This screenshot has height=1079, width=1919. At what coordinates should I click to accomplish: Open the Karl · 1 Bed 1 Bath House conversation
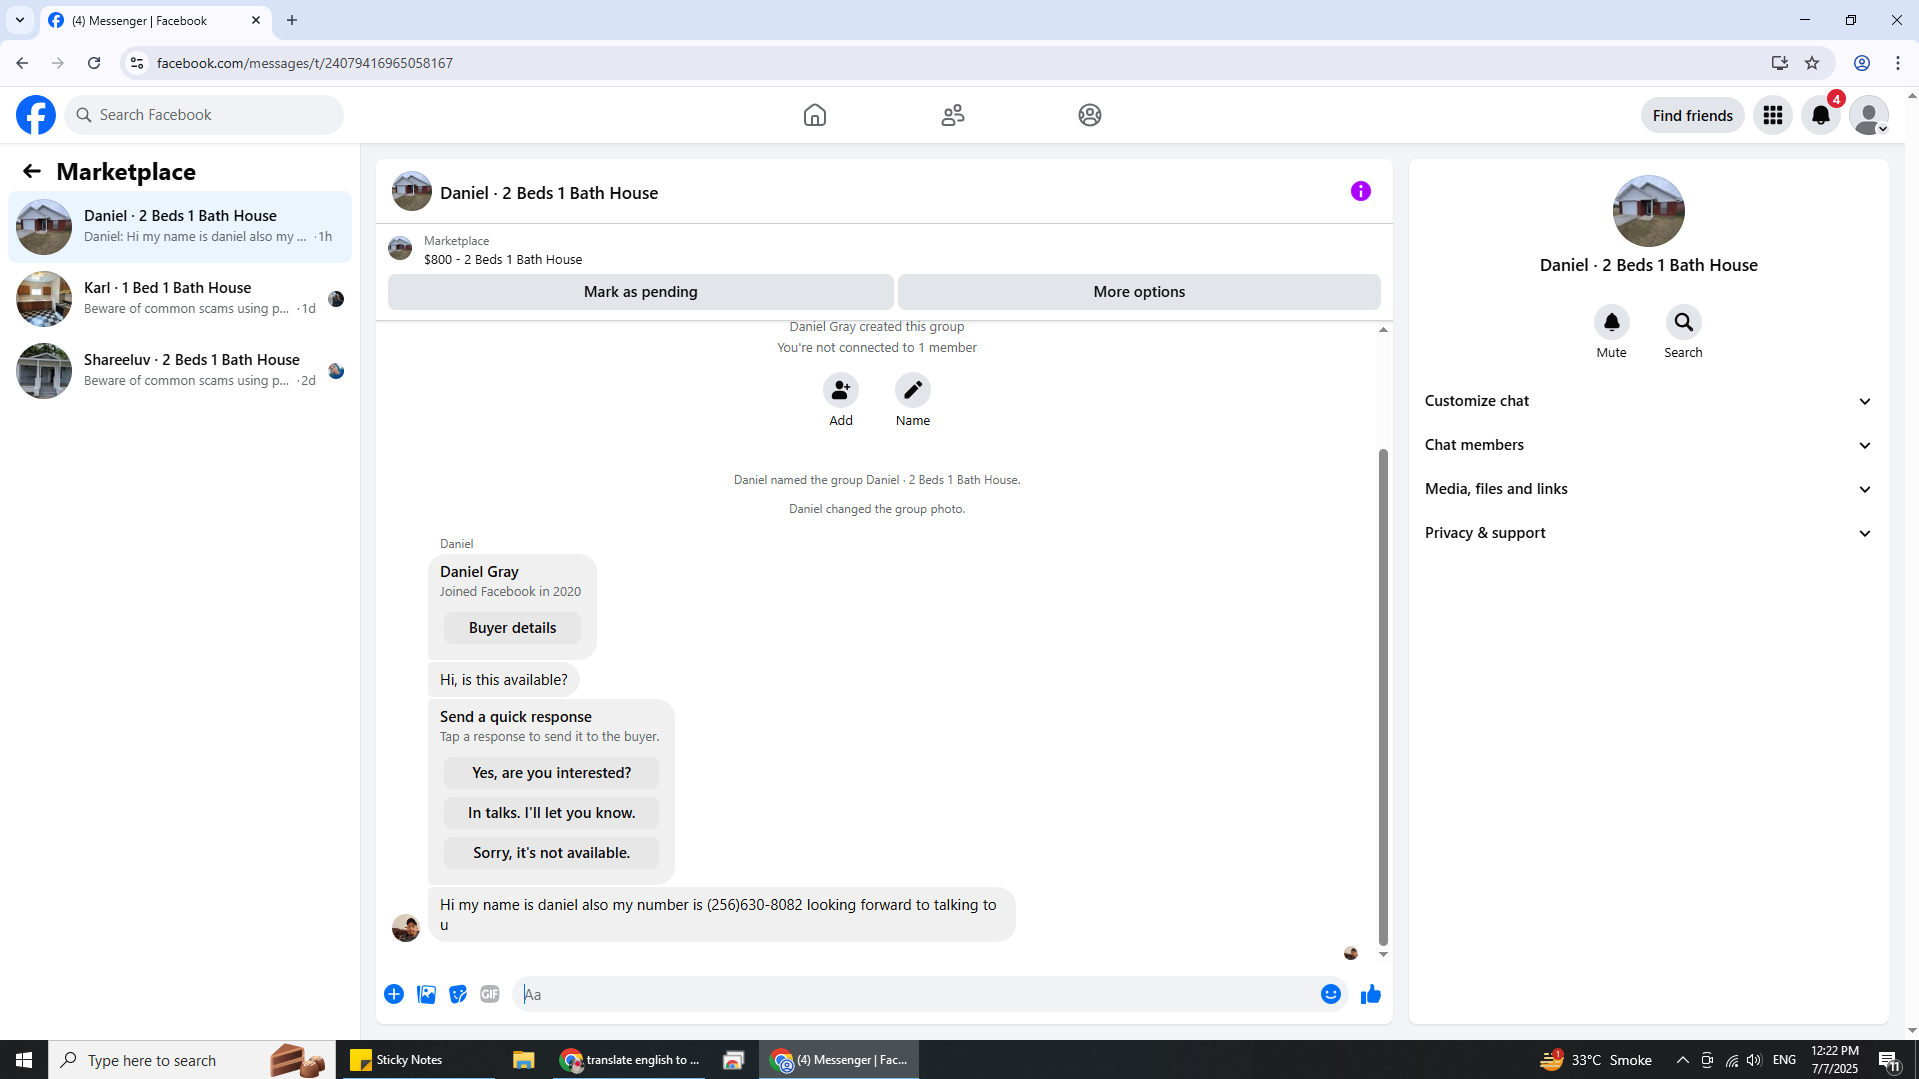point(180,299)
